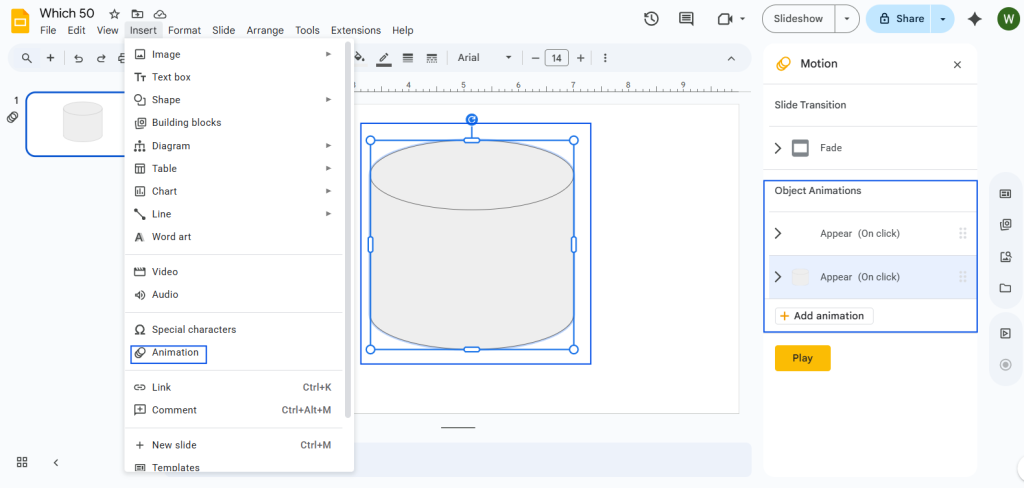This screenshot has height=488, width=1024.
Task: Open the Format menu
Action: pyautogui.click(x=184, y=31)
